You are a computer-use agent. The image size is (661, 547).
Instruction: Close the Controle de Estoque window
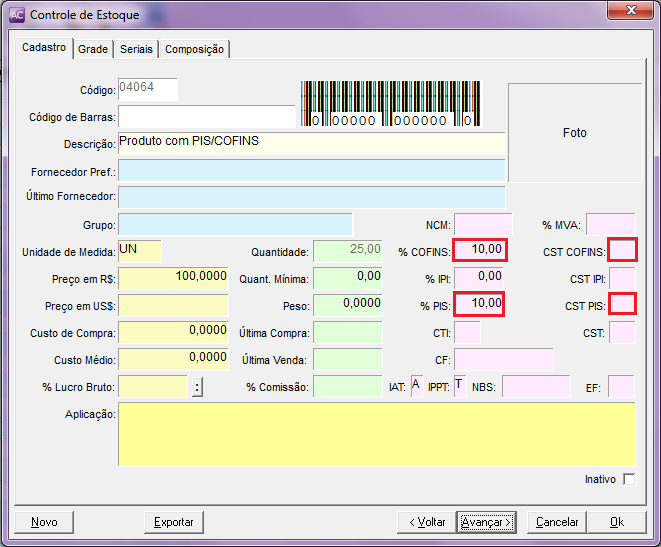629,13
